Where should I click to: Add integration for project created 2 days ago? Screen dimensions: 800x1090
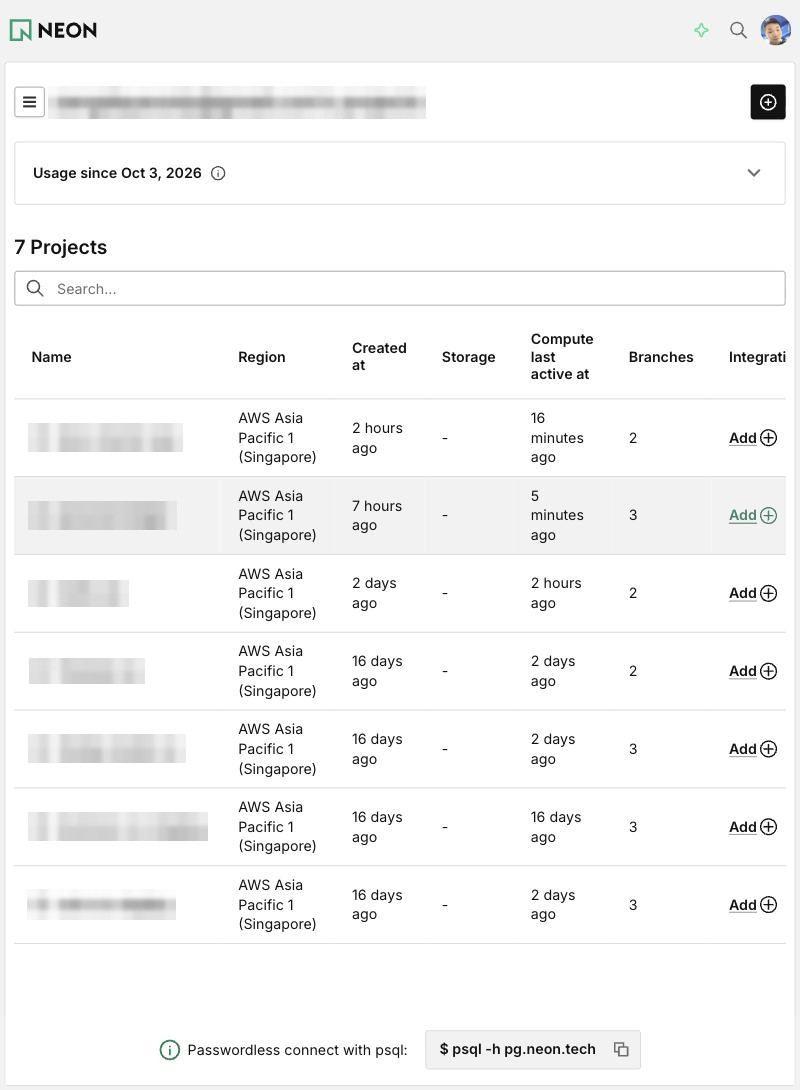(x=753, y=593)
